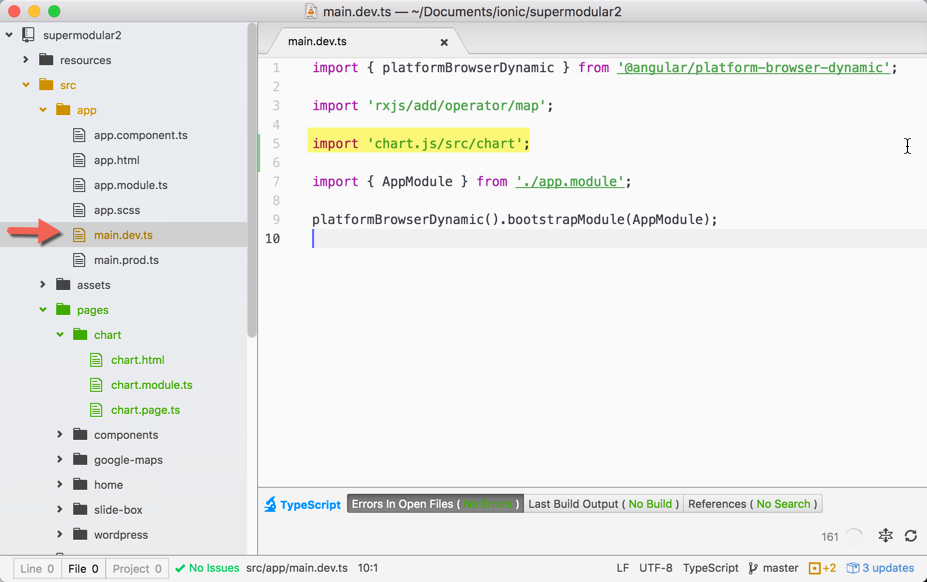Expand the resources folder chevron
Viewport: 927px width, 582px height.
point(25,60)
